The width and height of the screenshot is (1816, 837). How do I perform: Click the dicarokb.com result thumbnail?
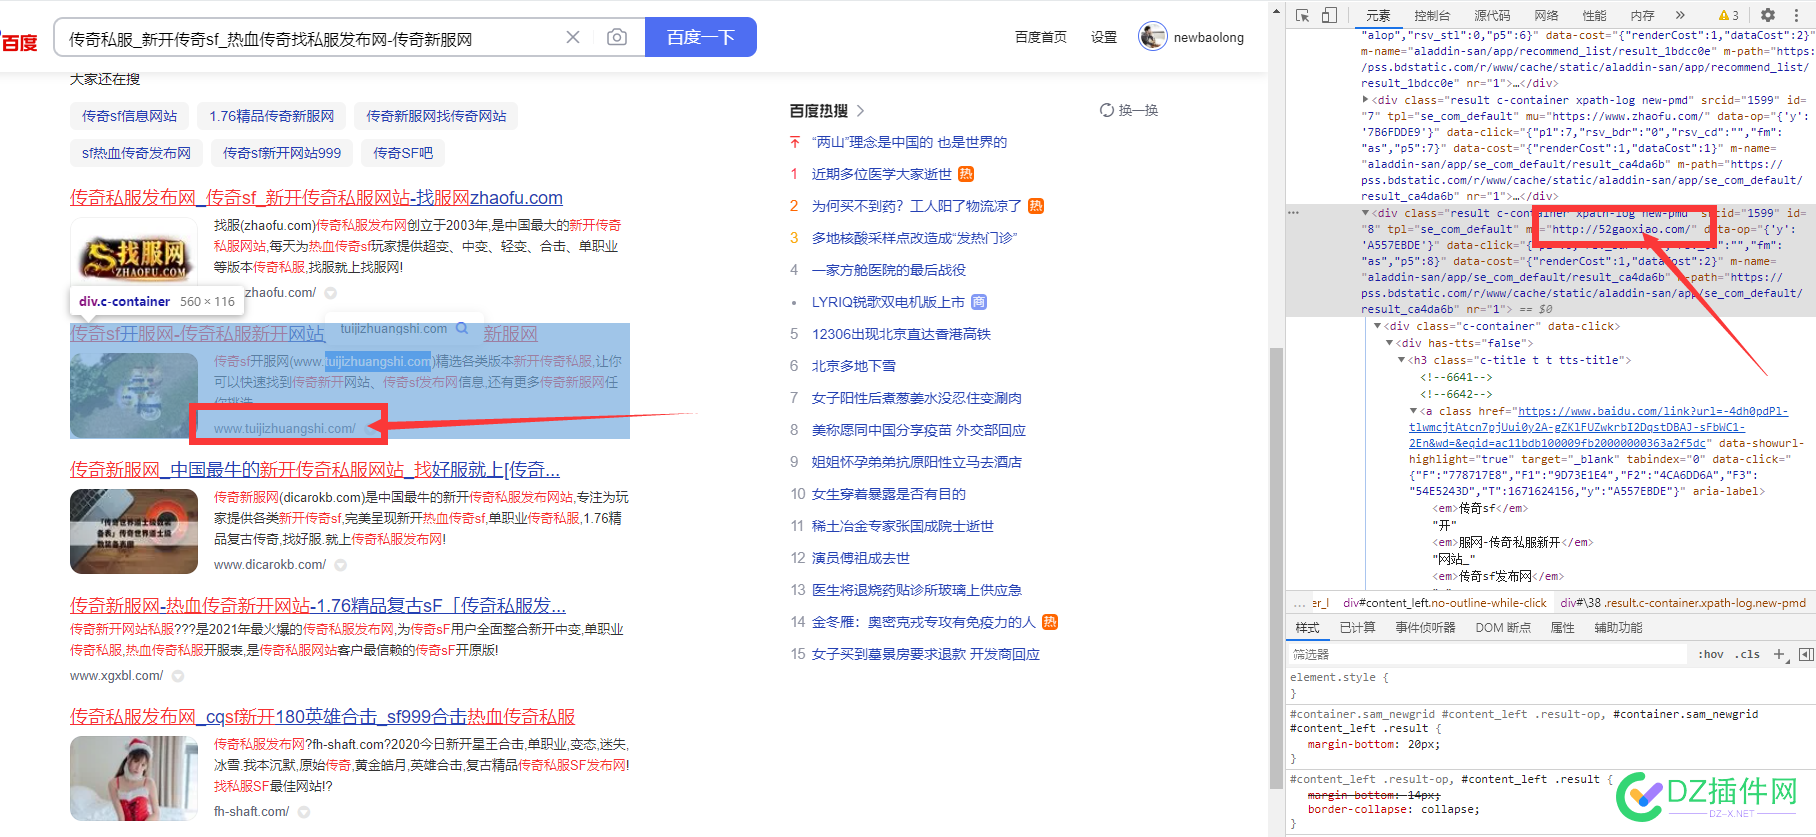pyautogui.click(x=134, y=531)
